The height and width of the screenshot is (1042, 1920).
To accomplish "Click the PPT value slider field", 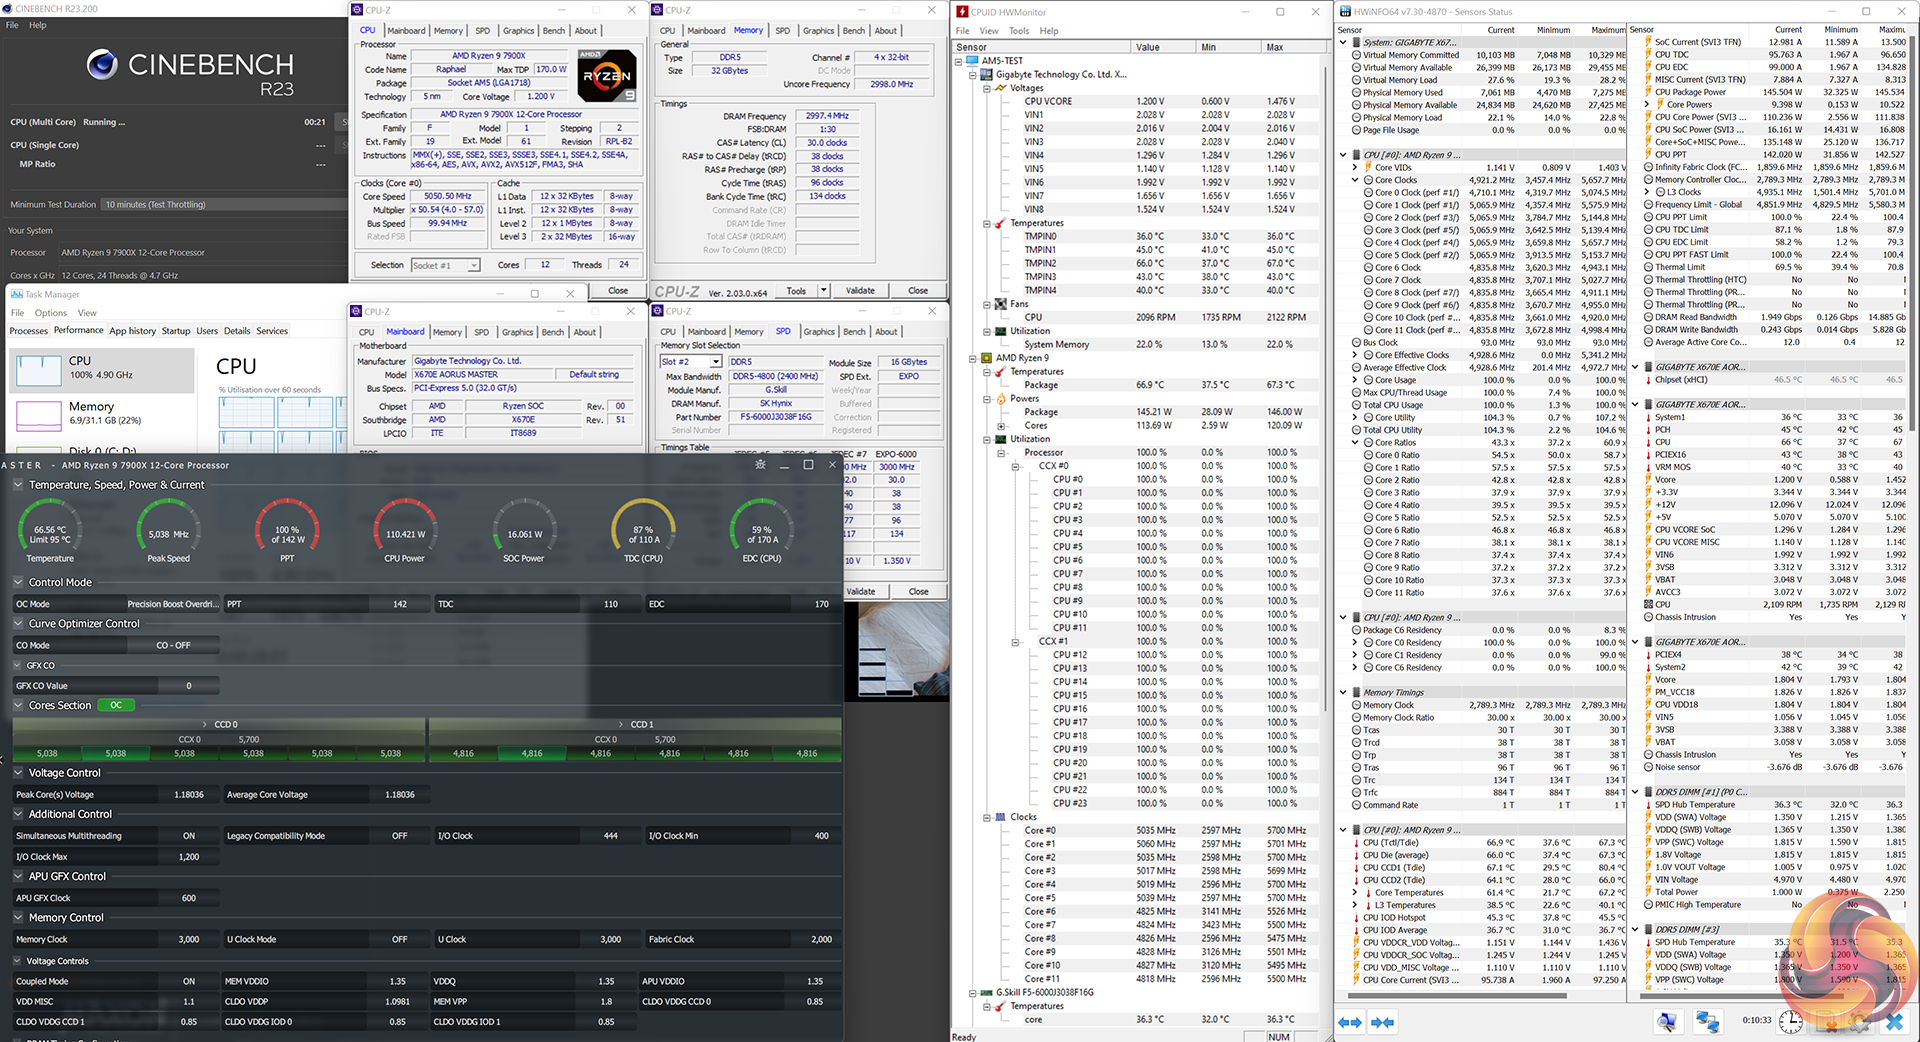I will 400,604.
